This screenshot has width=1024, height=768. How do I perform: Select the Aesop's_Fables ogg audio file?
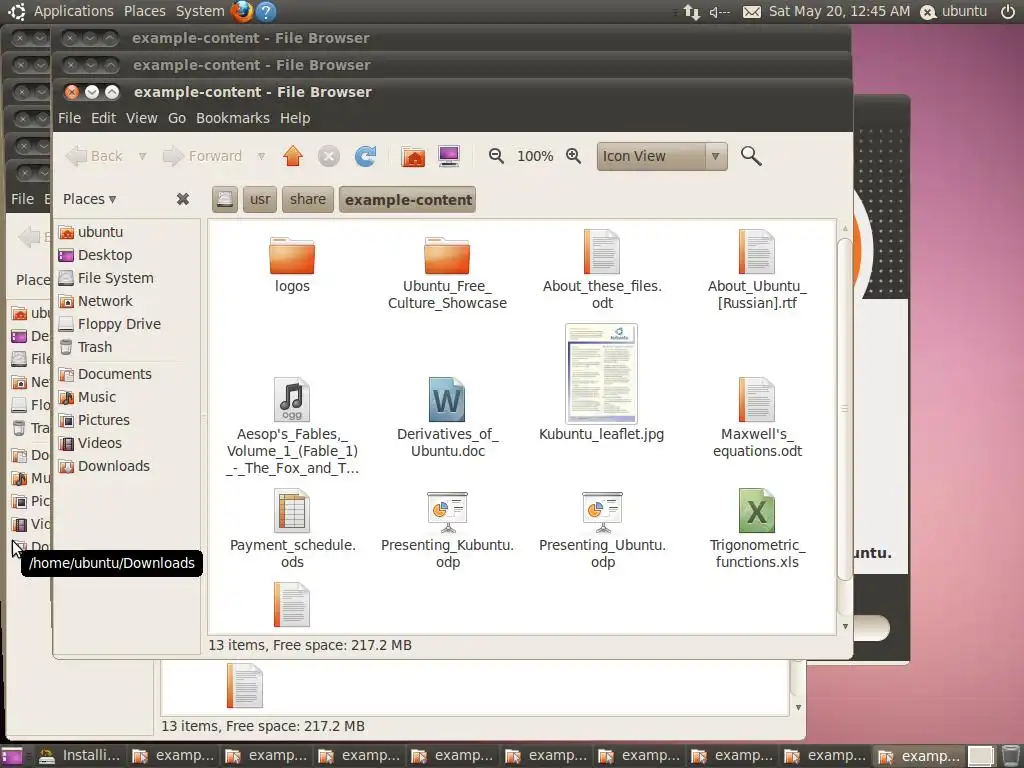(292, 426)
